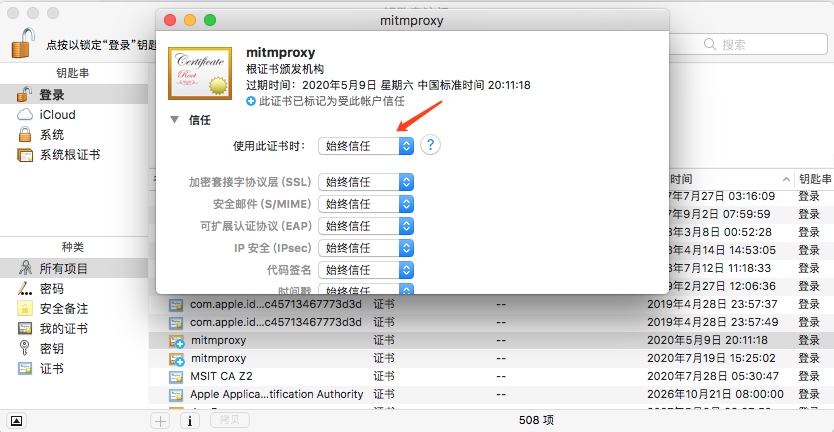Open the EAP trust dropdown
Screen dimensions: 834x432
point(366,226)
